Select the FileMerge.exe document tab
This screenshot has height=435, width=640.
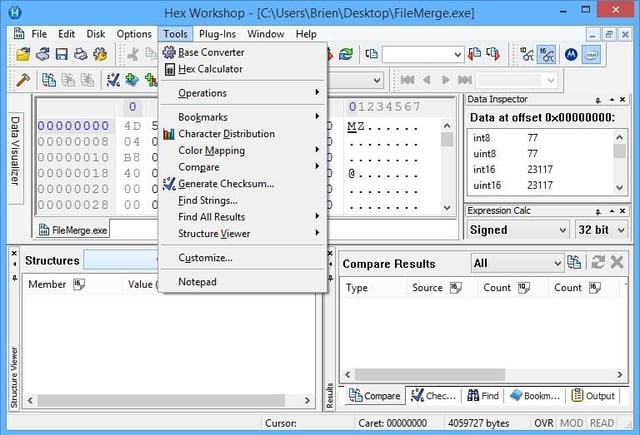(x=73, y=231)
